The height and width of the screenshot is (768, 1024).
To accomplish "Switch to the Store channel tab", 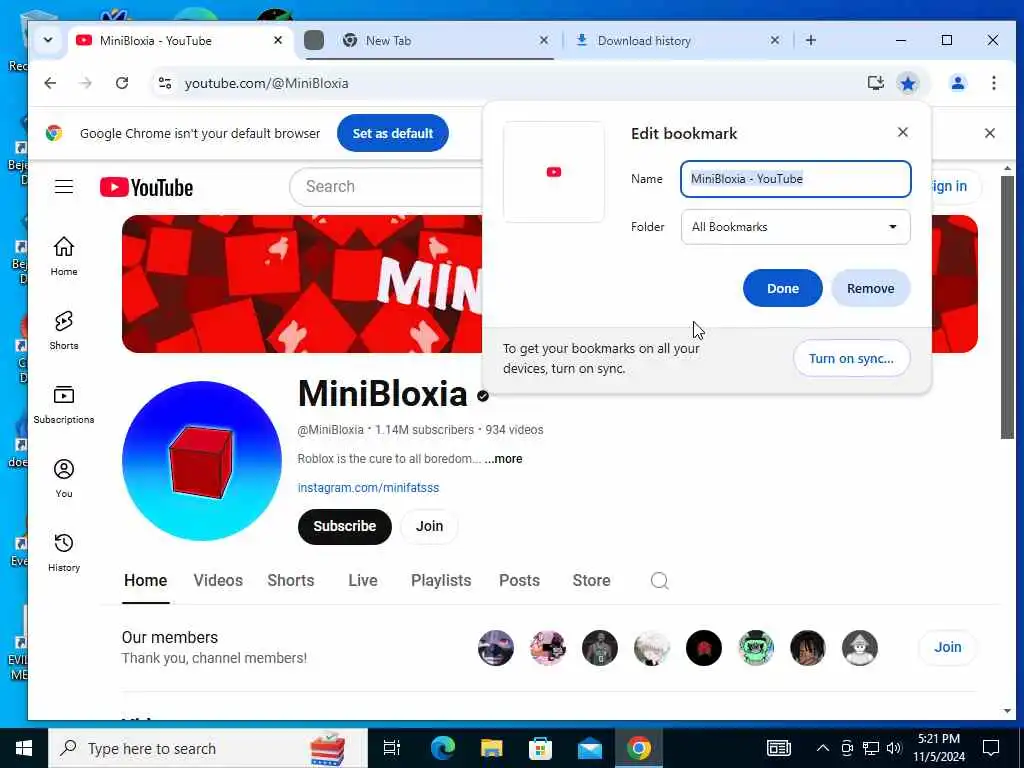I will pos(591,581).
